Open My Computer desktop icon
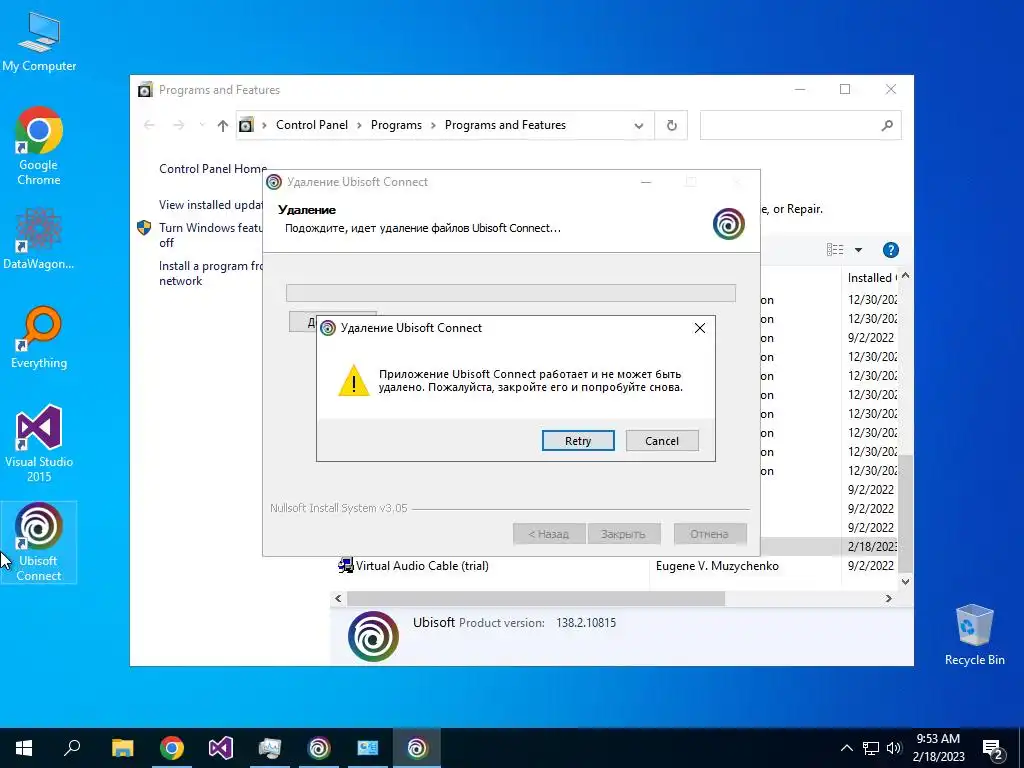Viewport: 1024px width, 768px height. coord(39,42)
